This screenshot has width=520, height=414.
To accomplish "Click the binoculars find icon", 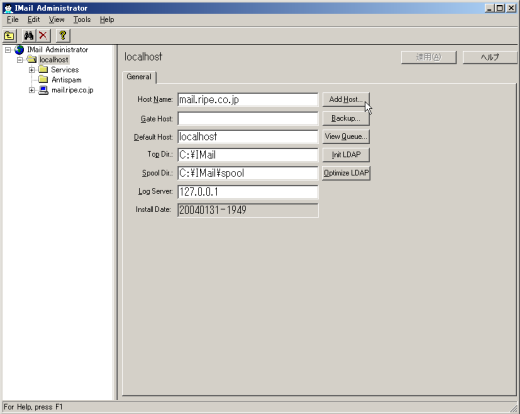I will [29, 35].
